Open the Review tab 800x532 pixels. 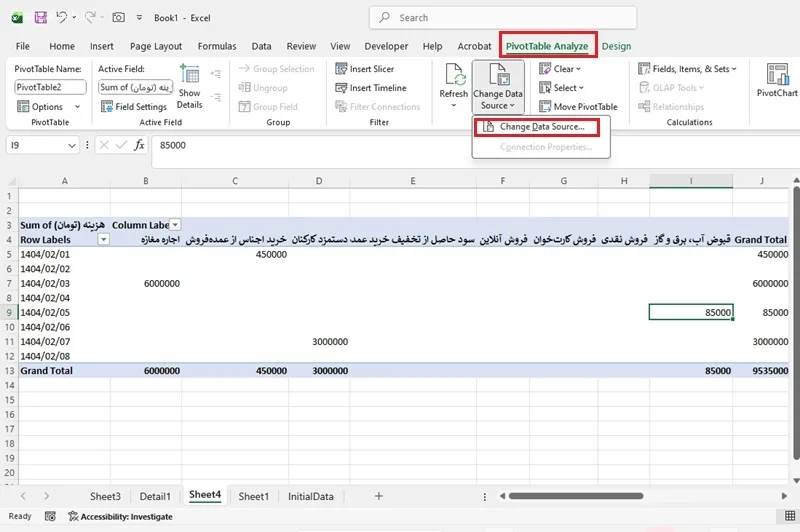[x=301, y=46]
